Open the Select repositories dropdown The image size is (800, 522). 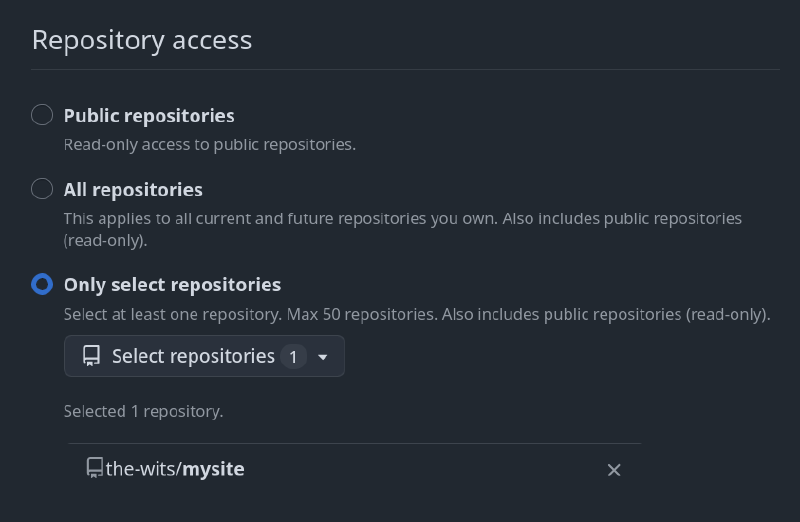pos(204,356)
